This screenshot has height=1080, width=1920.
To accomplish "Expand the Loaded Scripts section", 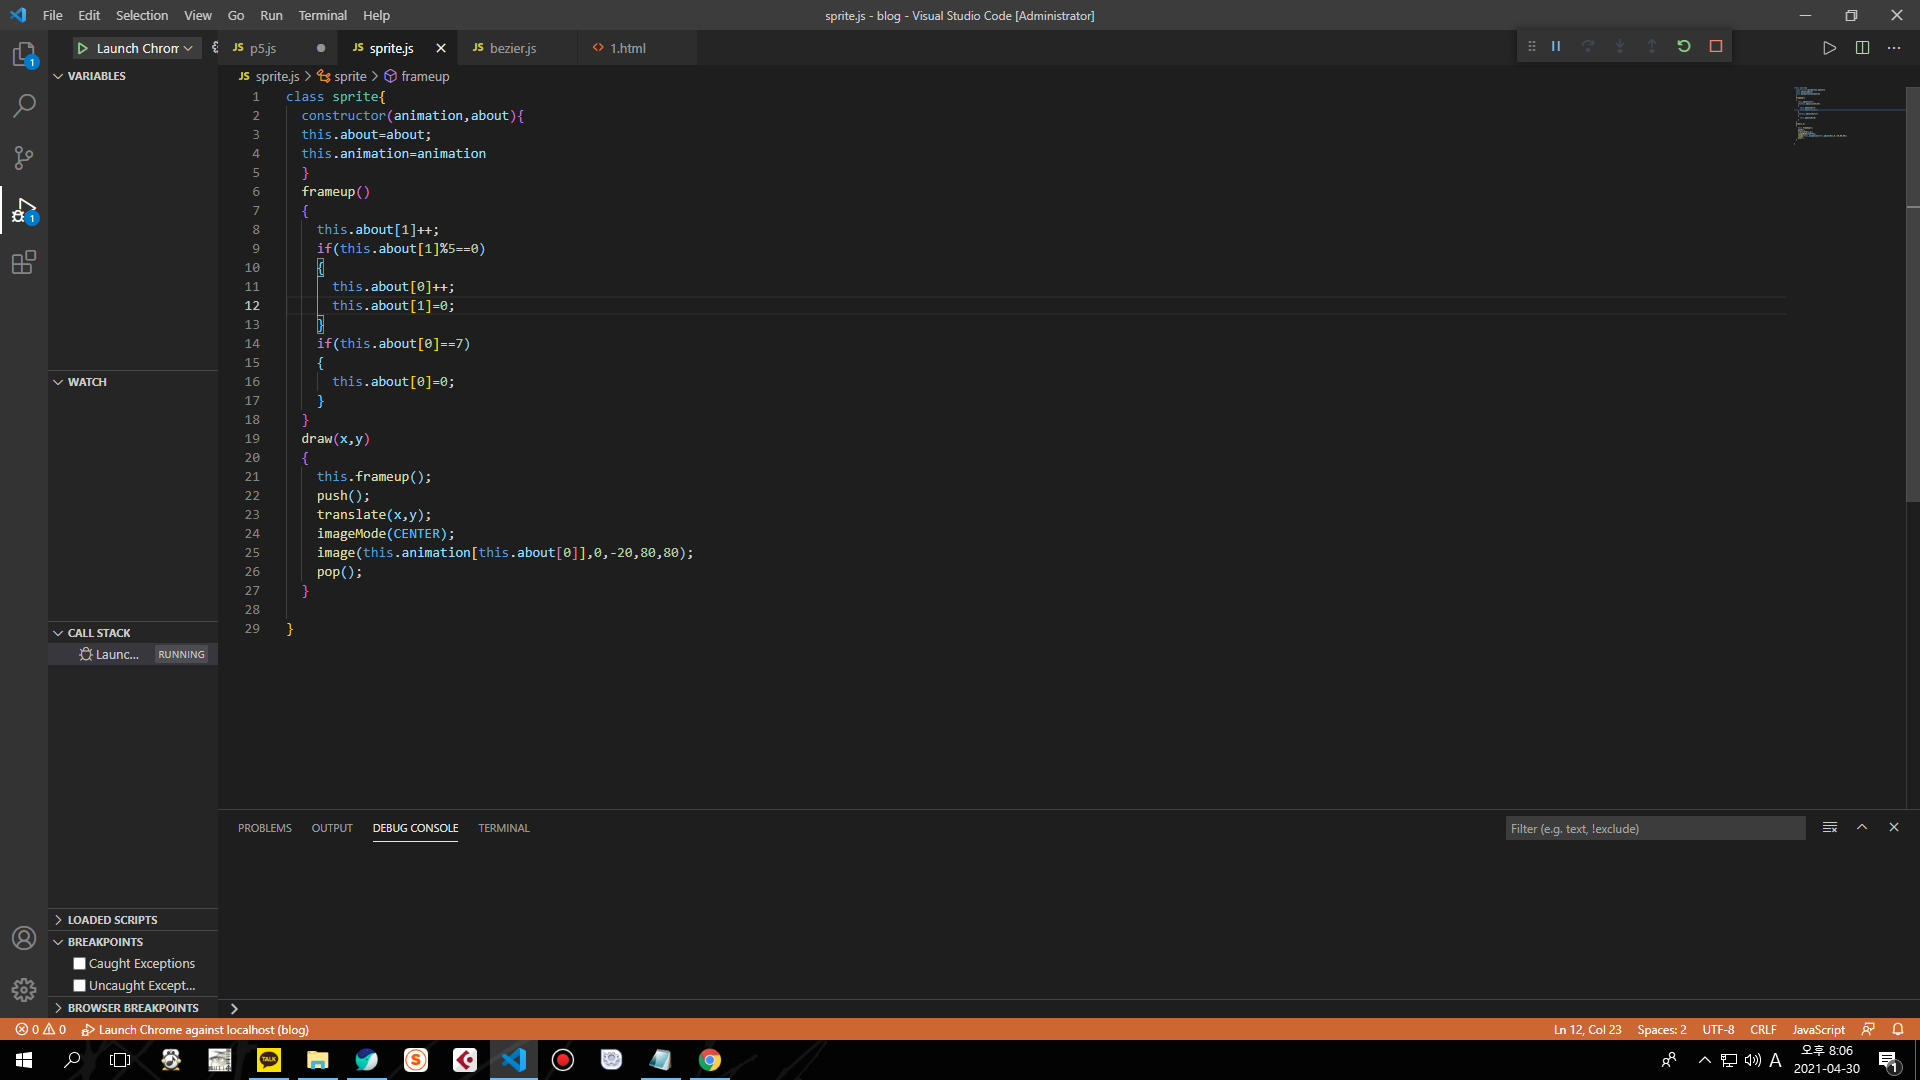I will [x=112, y=920].
